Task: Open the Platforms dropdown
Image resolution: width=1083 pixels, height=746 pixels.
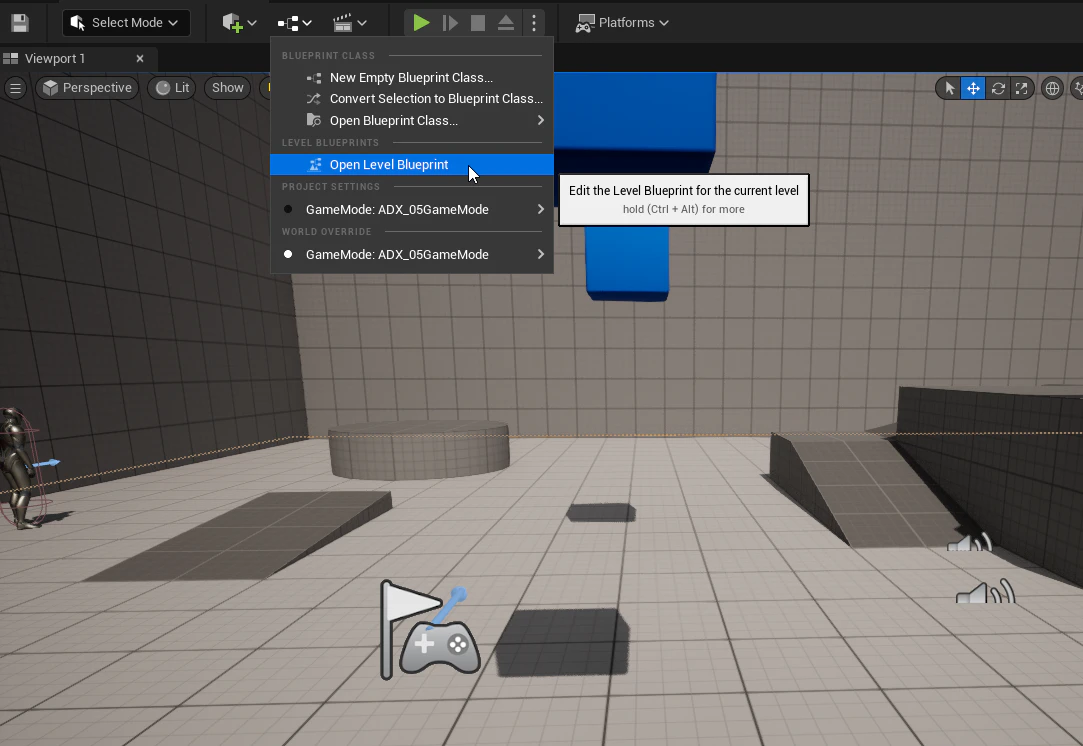Action: 622,23
